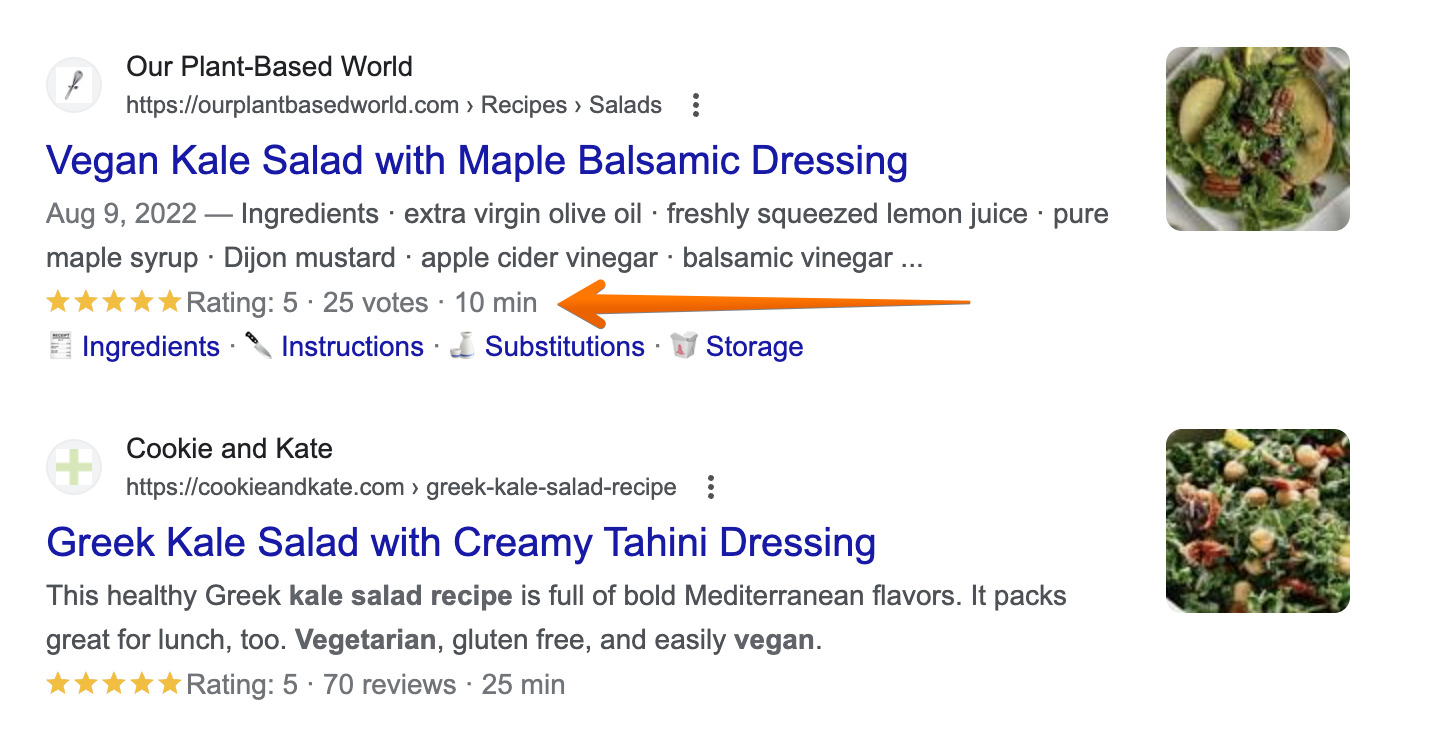Click the Greek kale salad thumbnail image
1442x744 pixels.
coord(1257,521)
